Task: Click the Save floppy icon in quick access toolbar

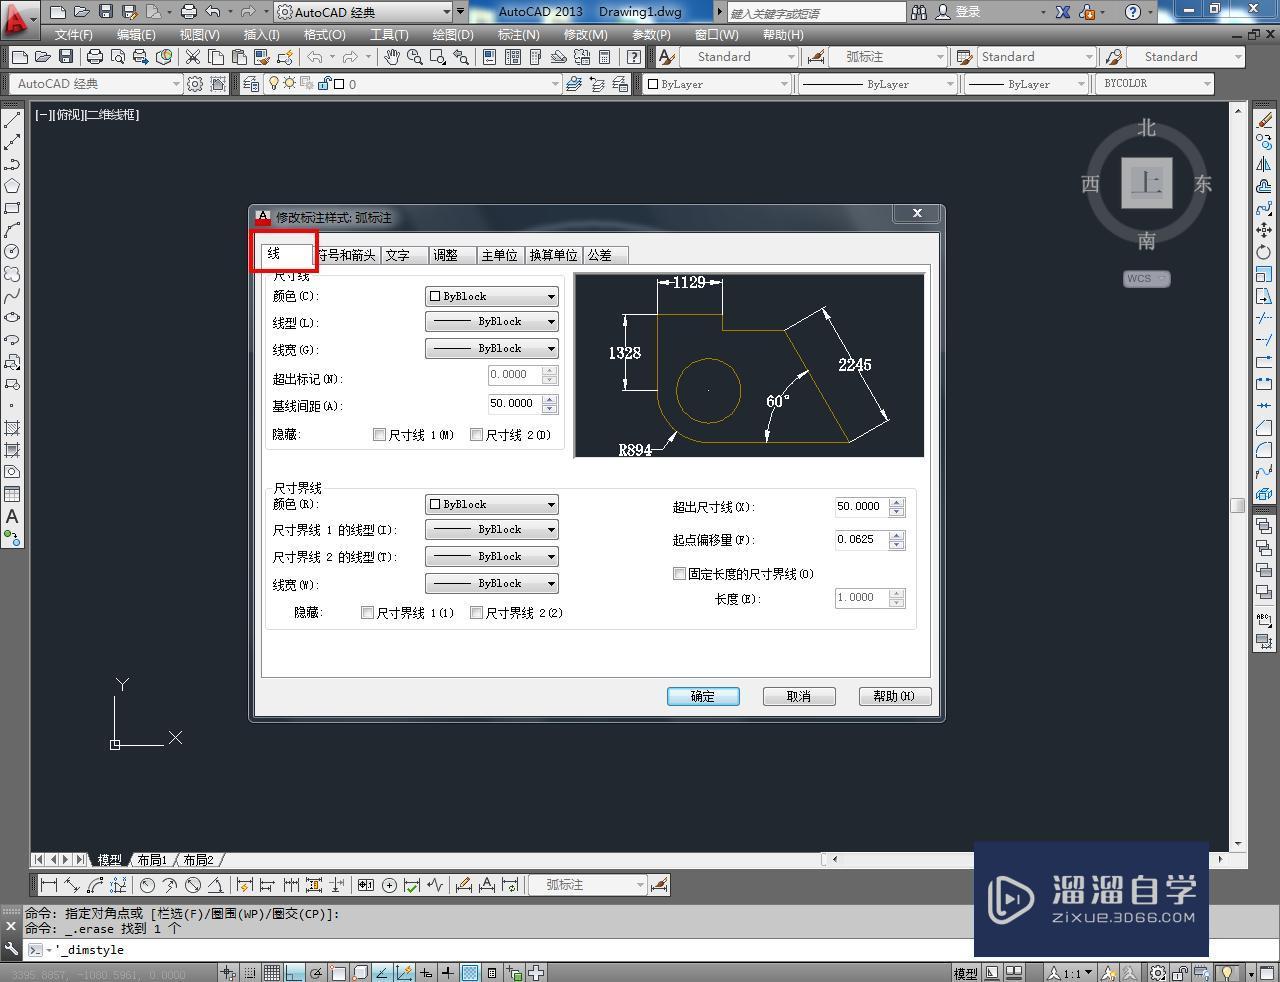Action: coord(106,12)
